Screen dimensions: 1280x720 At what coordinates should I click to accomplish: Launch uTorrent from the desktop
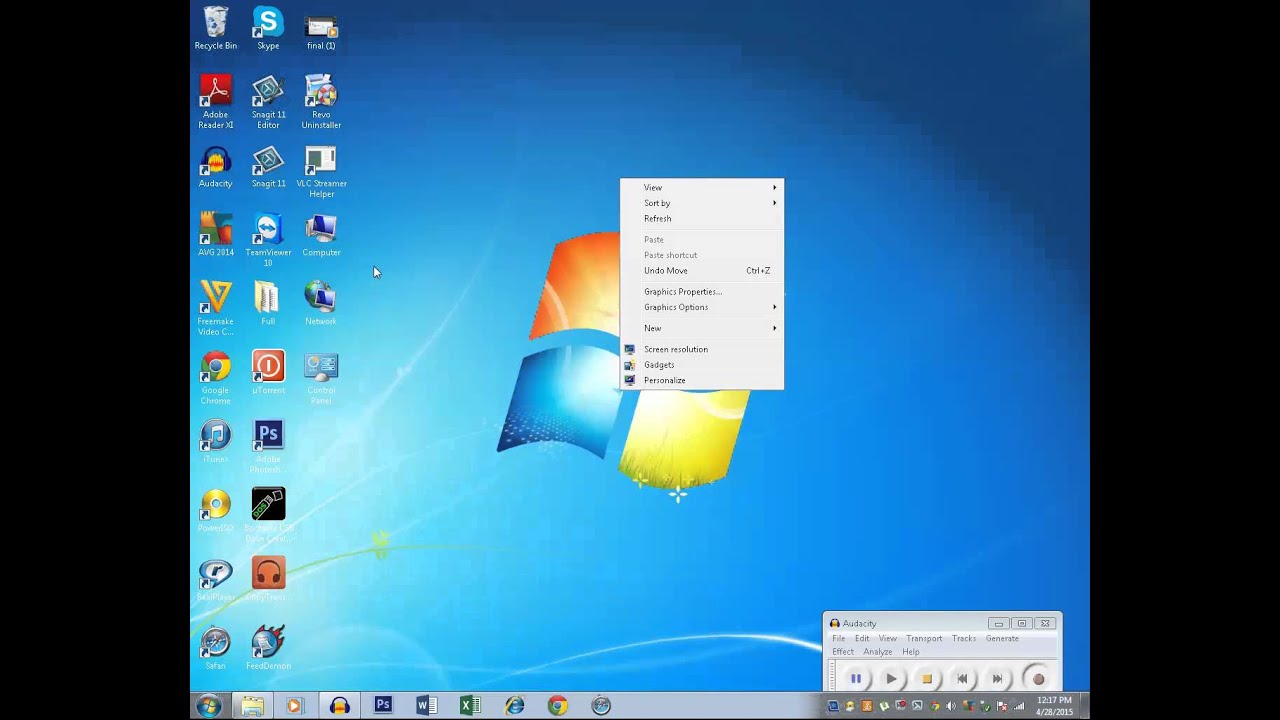click(x=267, y=367)
